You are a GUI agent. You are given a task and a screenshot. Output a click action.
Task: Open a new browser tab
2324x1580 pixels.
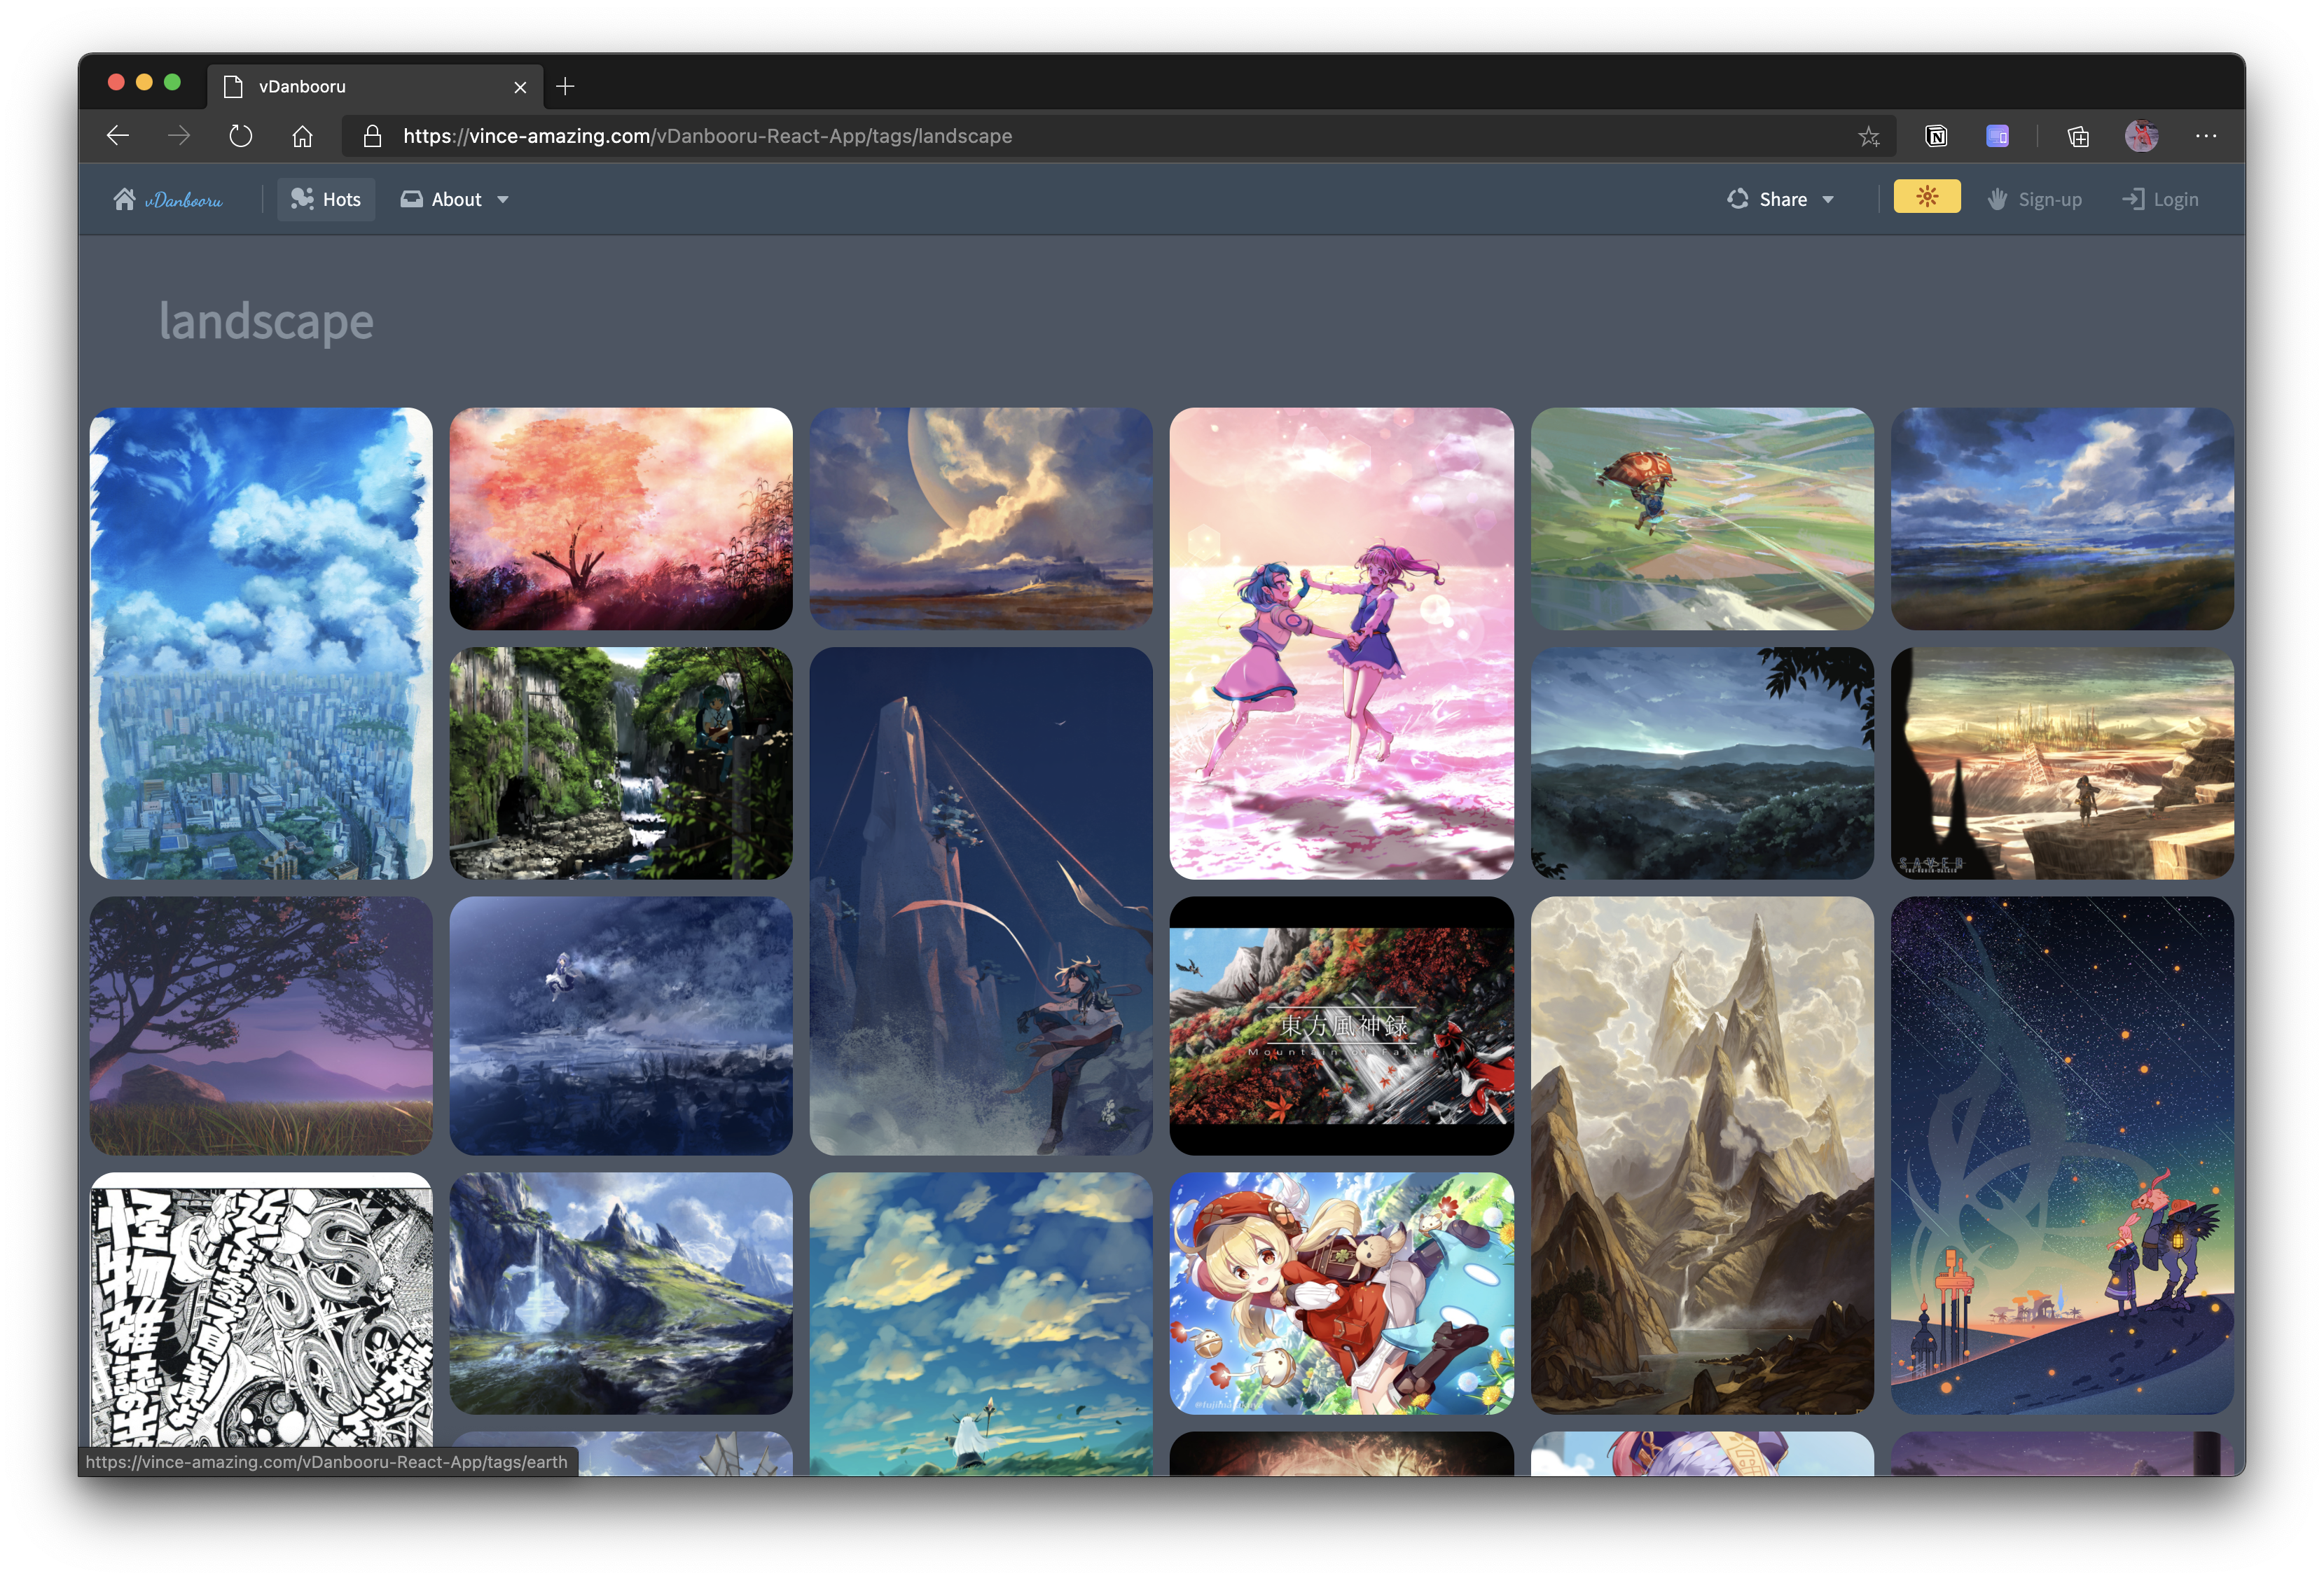coord(565,86)
